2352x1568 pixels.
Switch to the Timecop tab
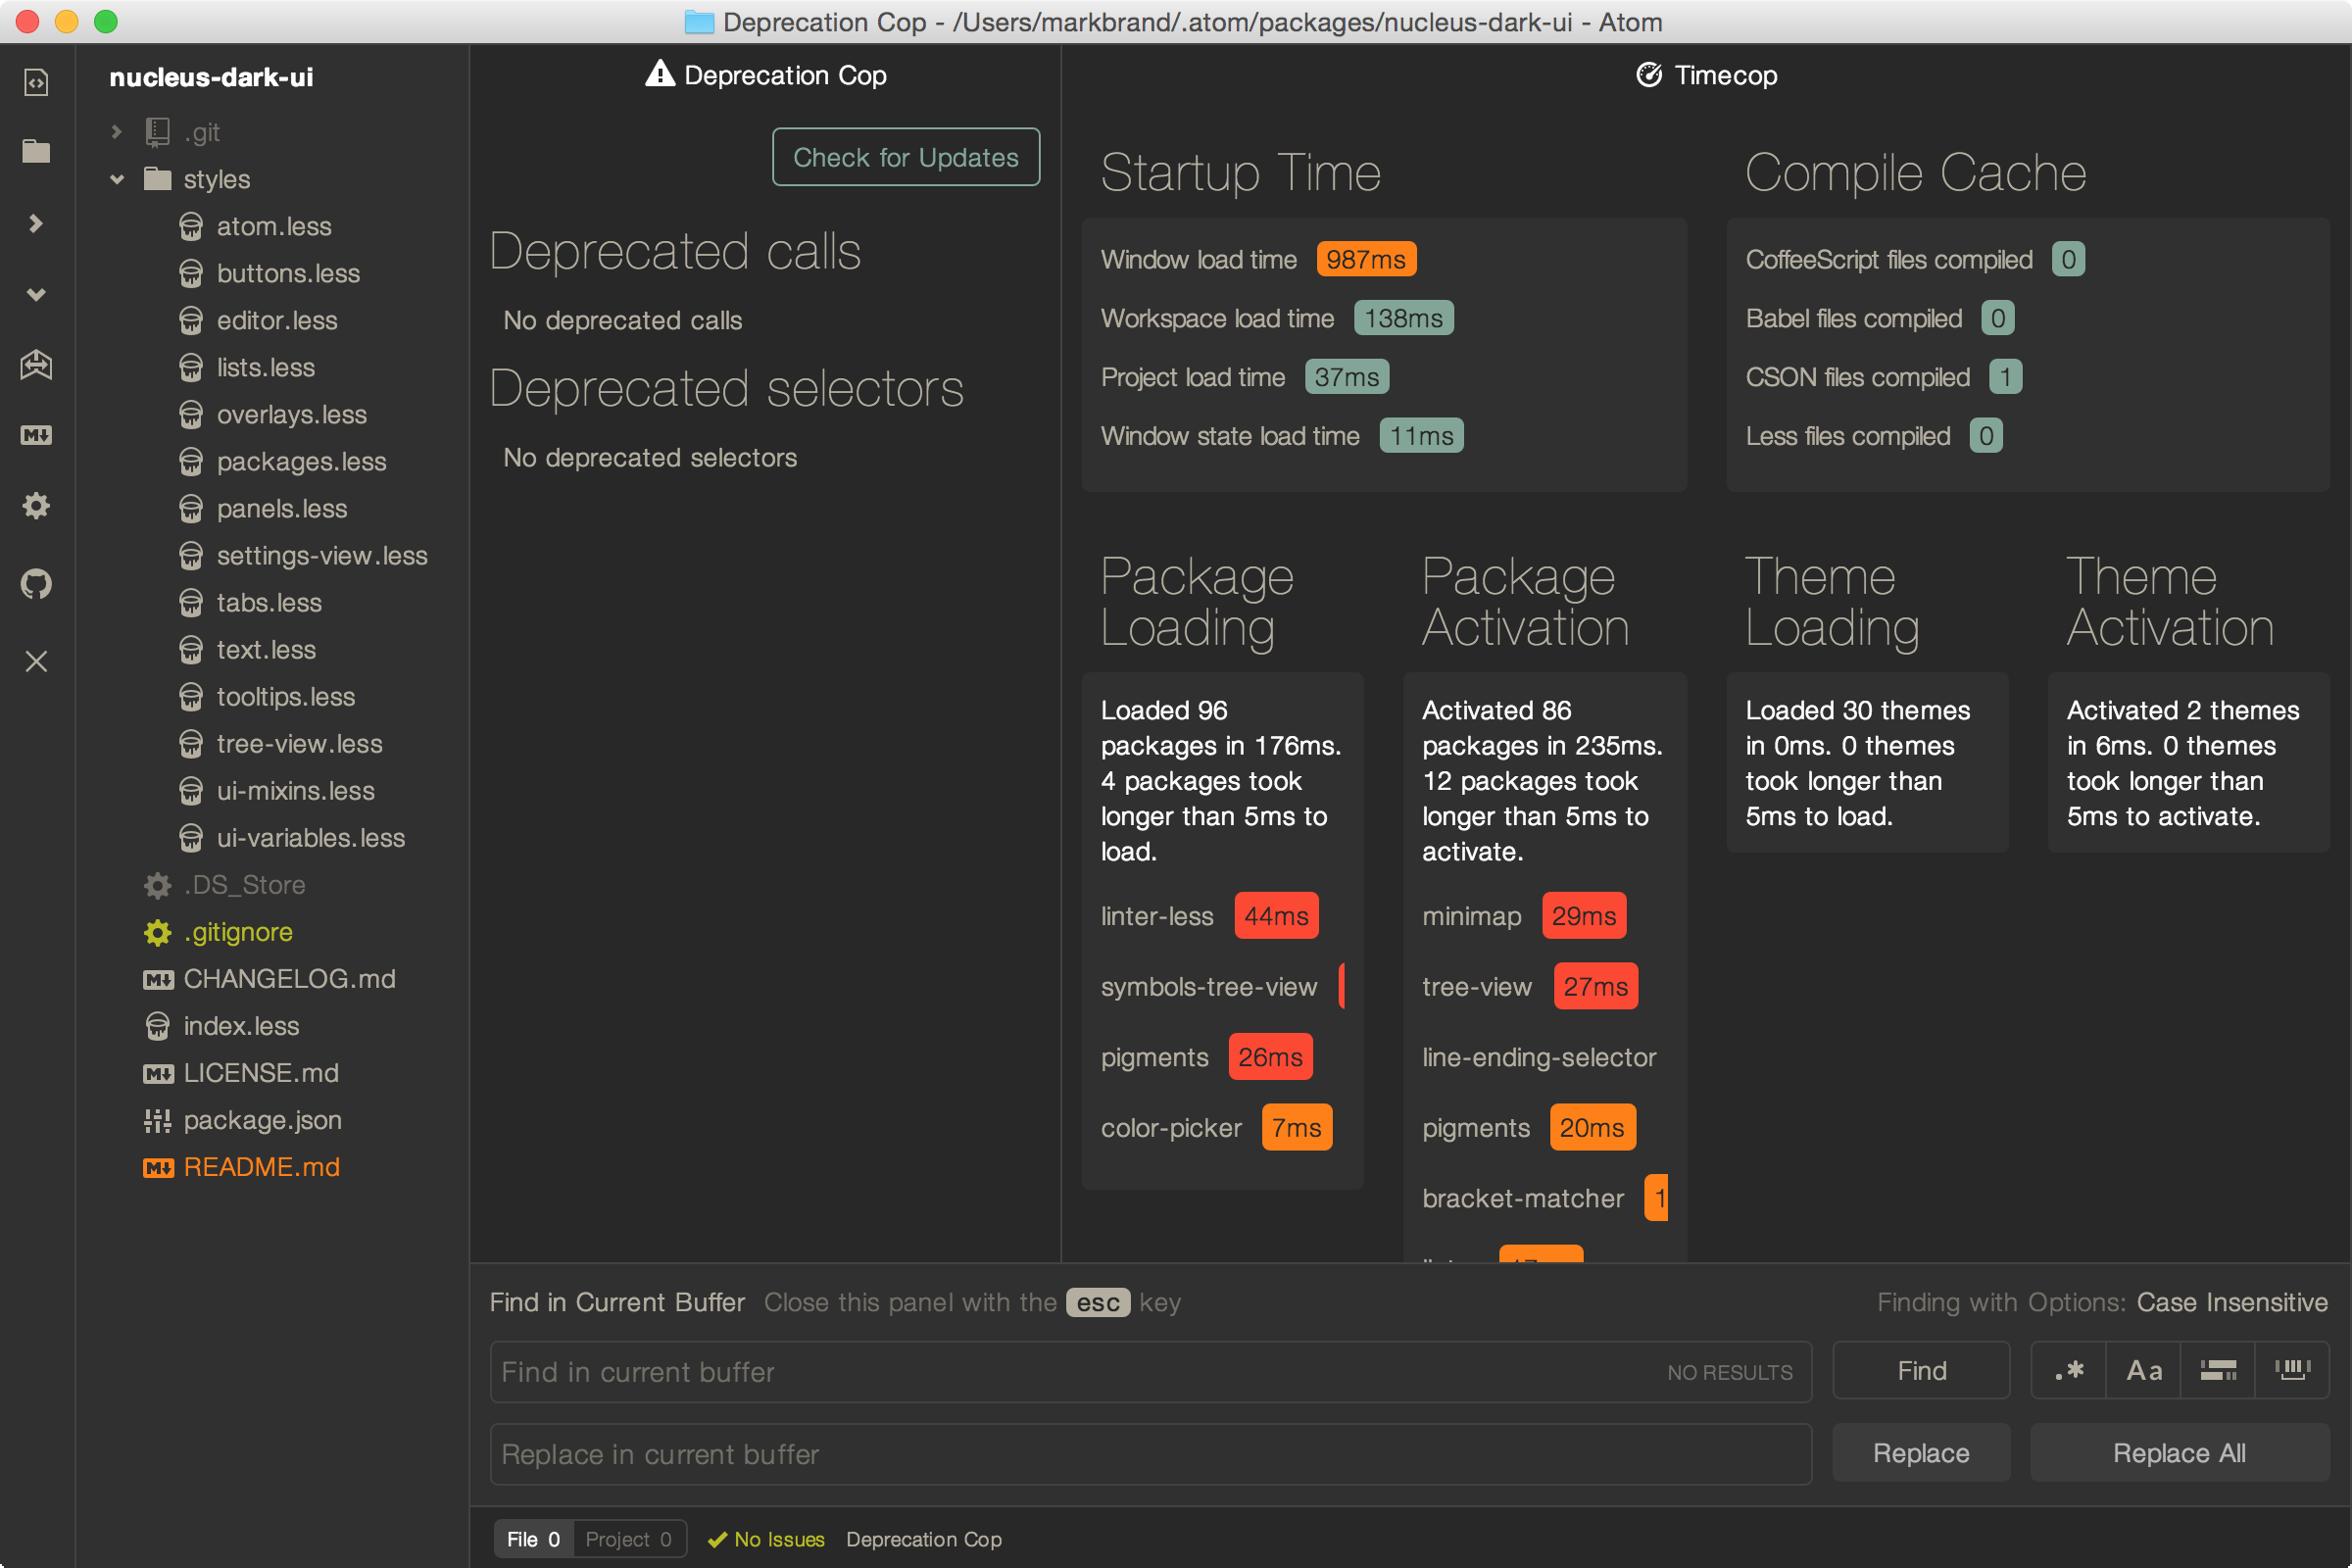pyautogui.click(x=1706, y=75)
